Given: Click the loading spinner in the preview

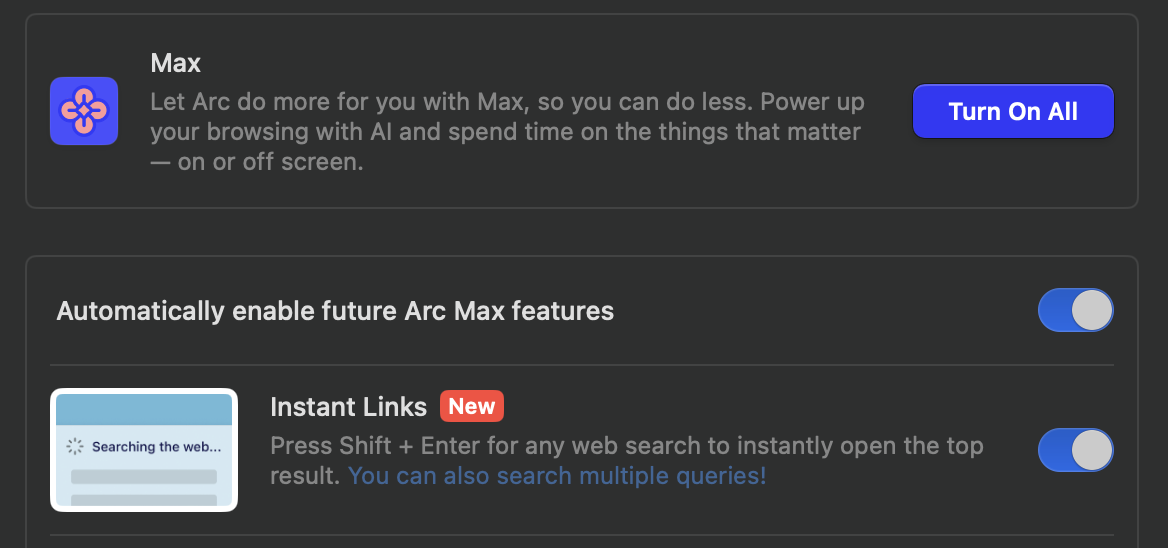Looking at the screenshot, I should 74,447.
